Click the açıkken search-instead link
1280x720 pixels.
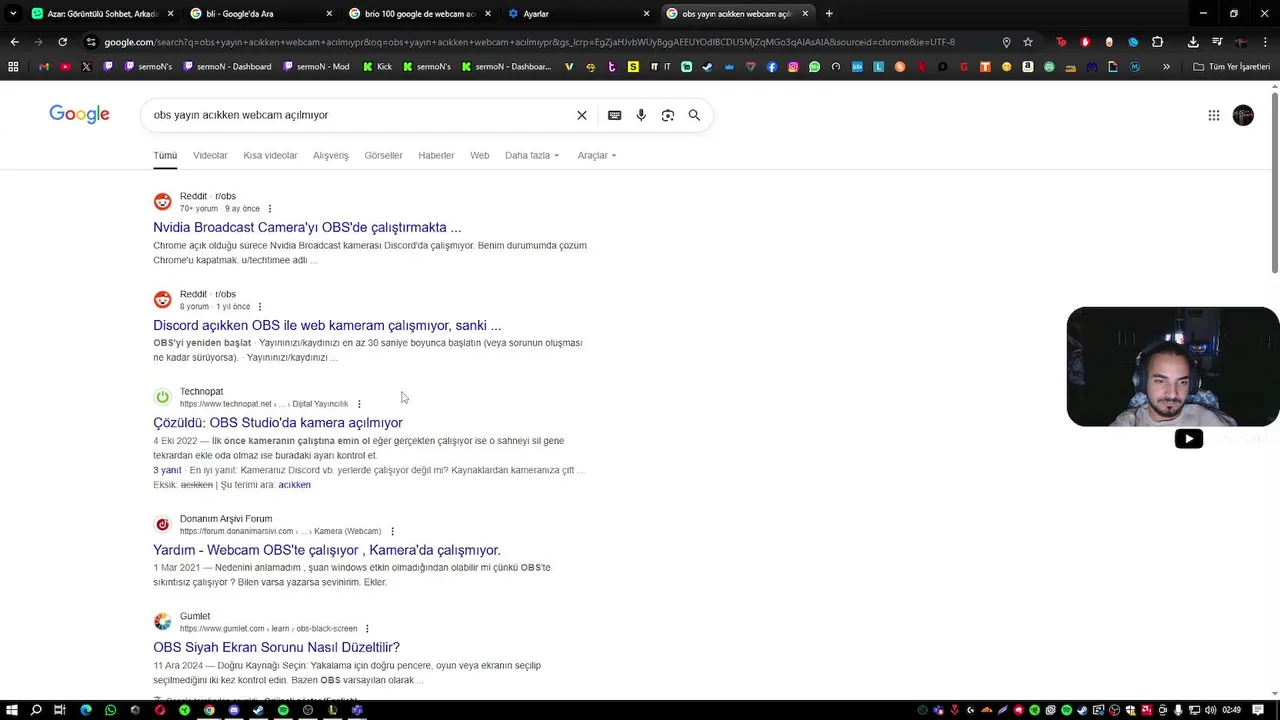pos(294,485)
